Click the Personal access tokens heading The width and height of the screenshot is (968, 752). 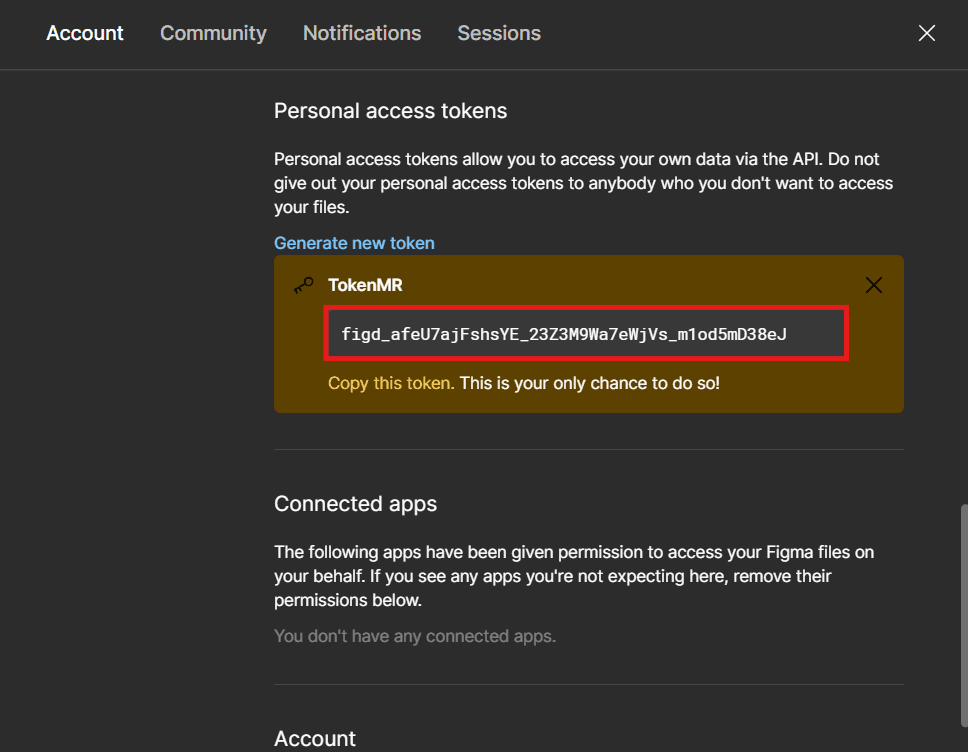(x=390, y=111)
